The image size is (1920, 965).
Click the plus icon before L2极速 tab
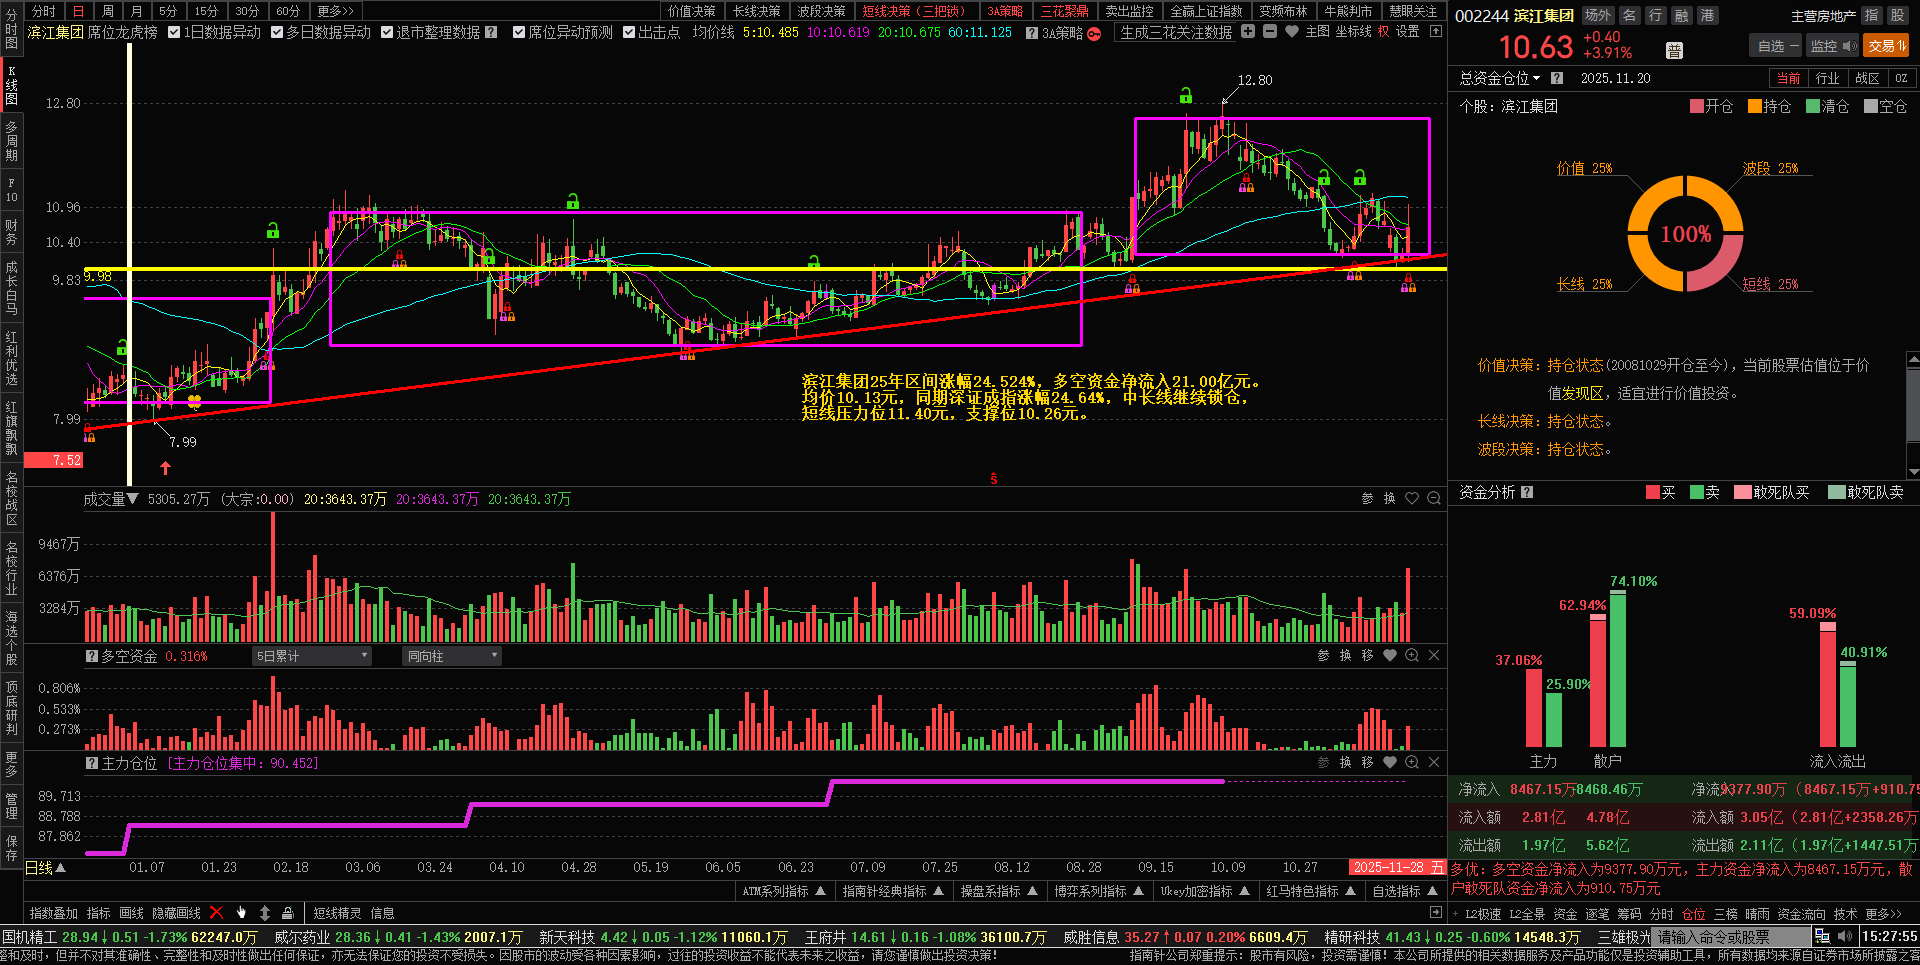point(1456,913)
